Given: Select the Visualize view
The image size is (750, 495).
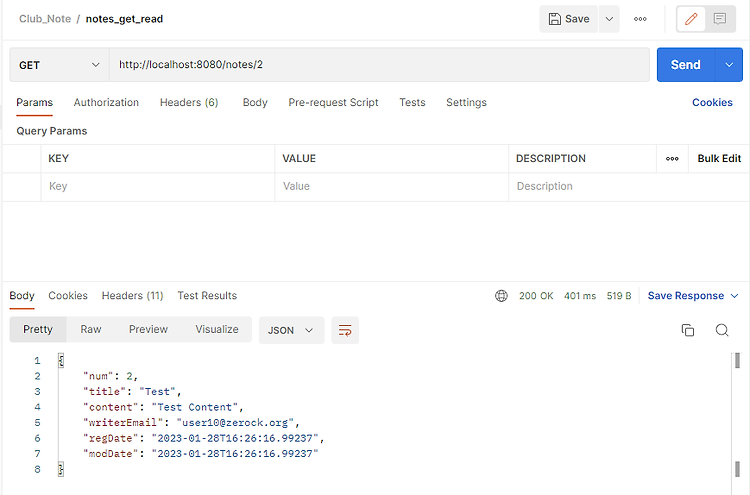Looking at the screenshot, I should (x=217, y=330).
